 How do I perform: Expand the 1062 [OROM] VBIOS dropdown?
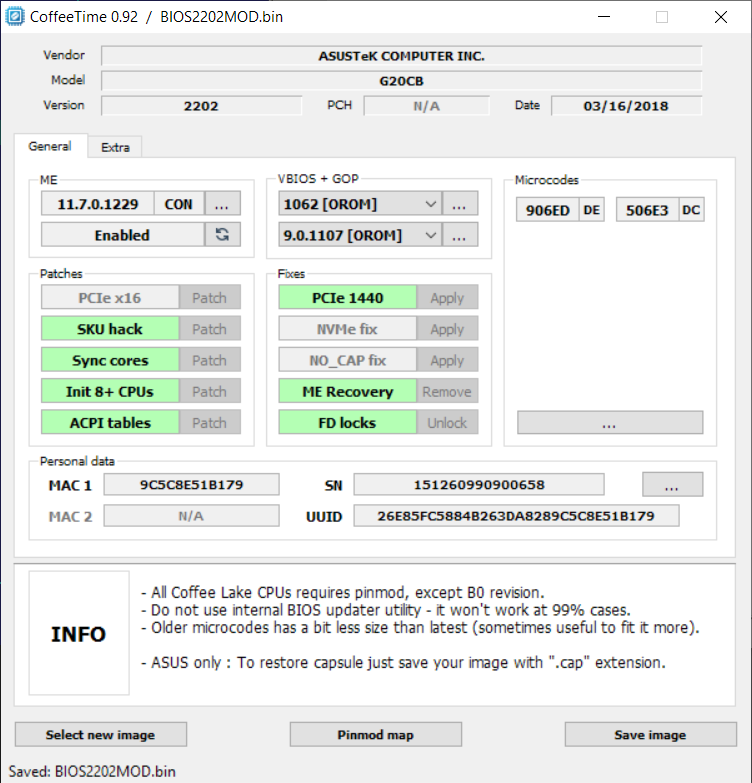(x=430, y=204)
